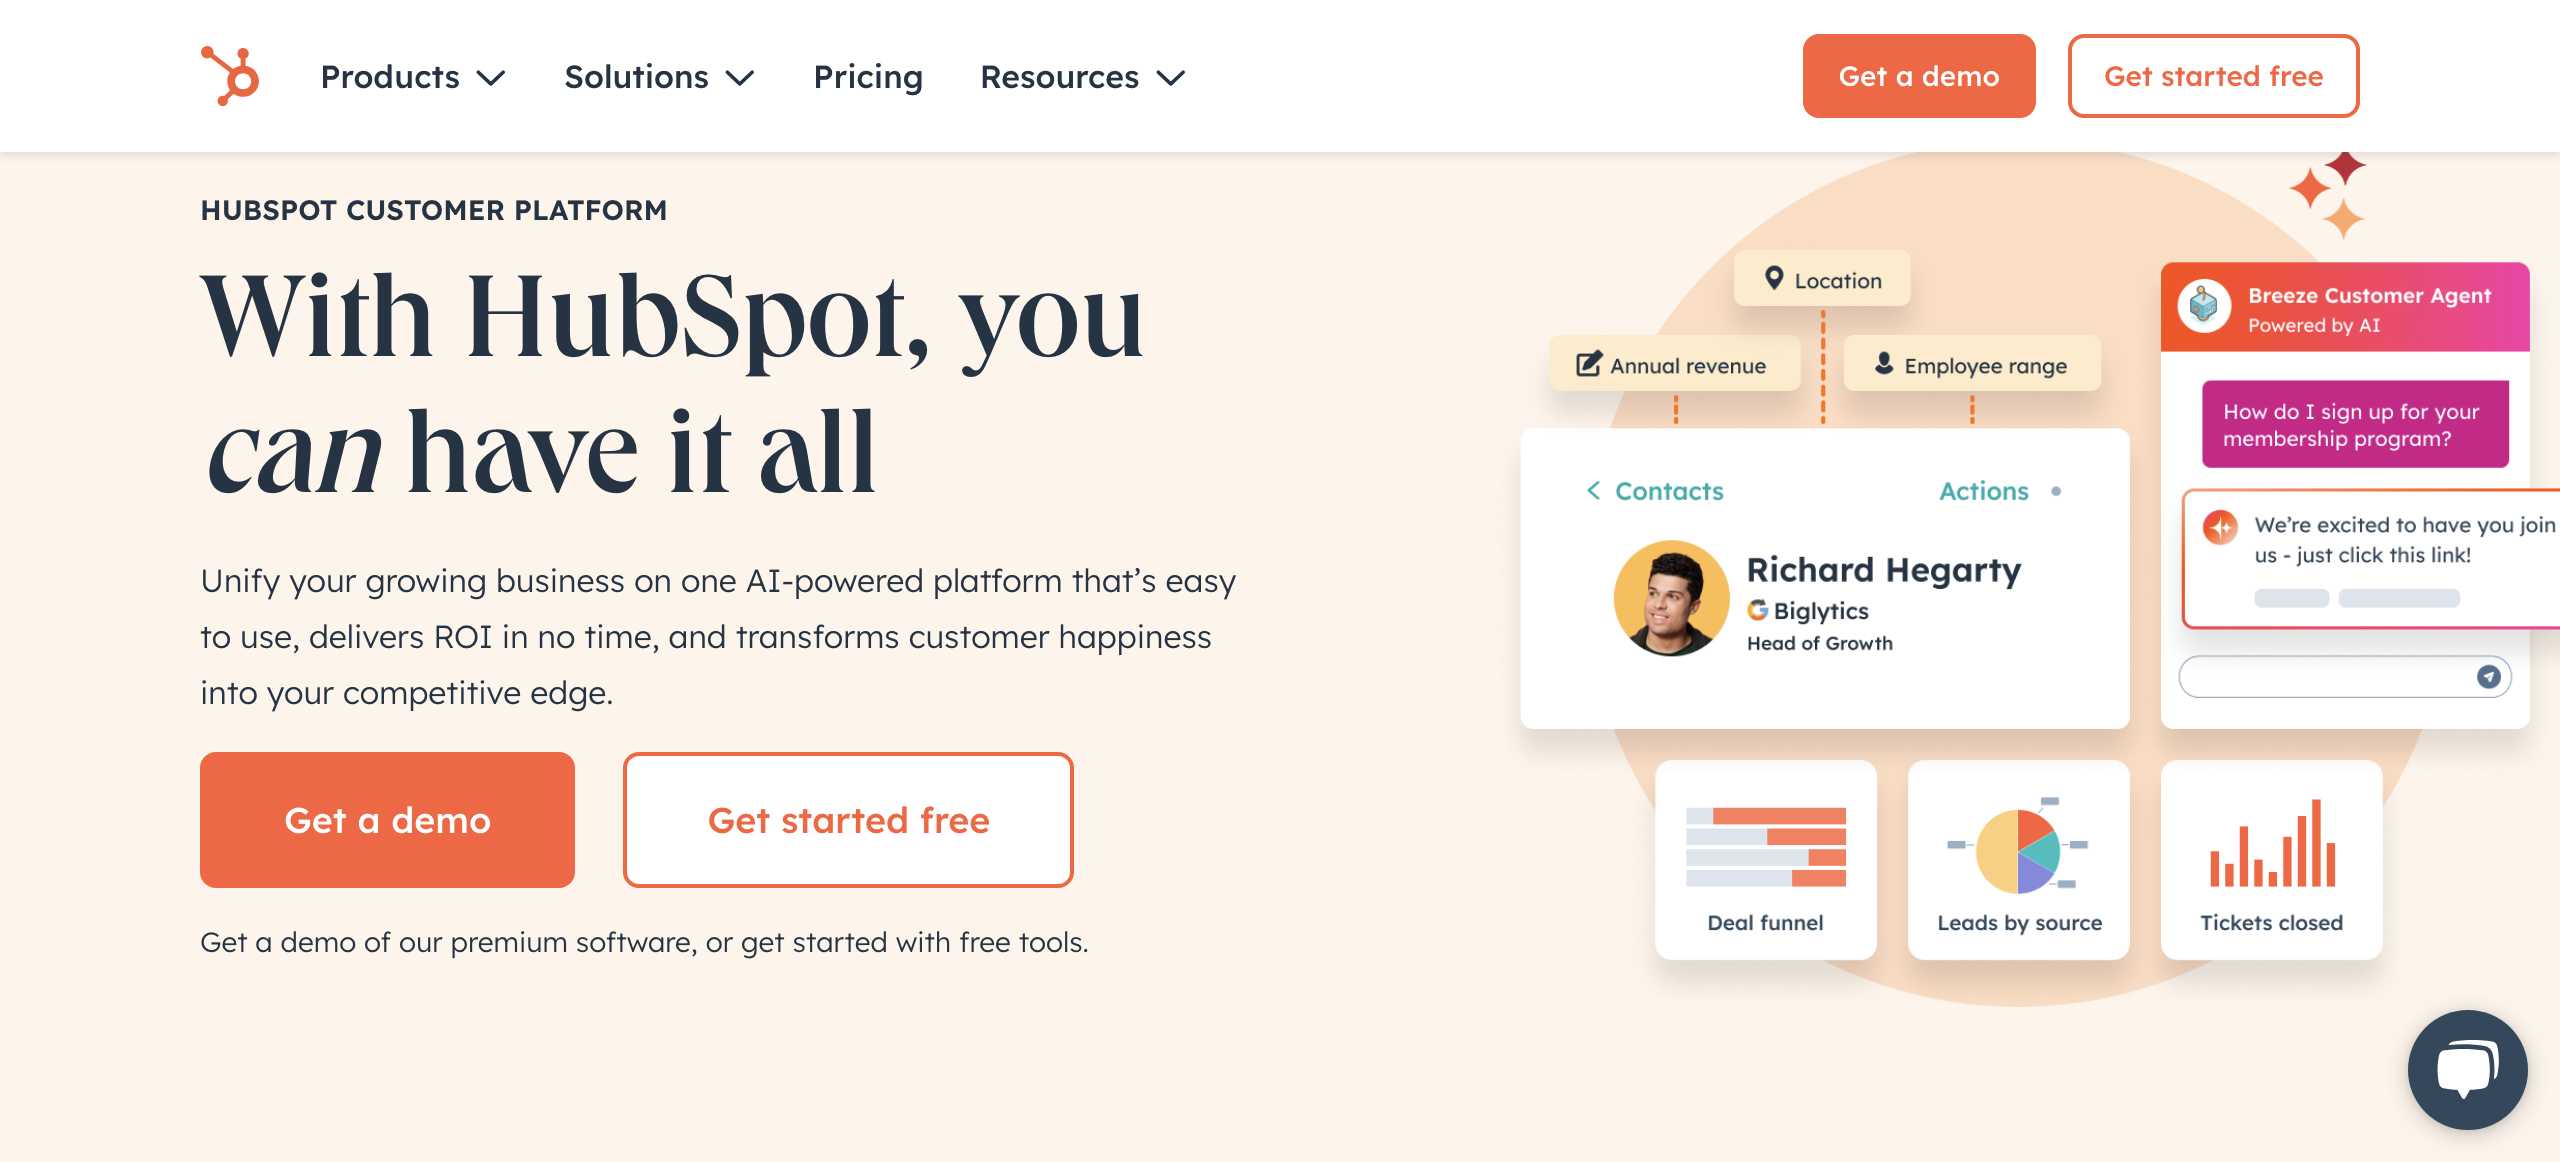Expand the Resources dropdown menu

(1082, 77)
